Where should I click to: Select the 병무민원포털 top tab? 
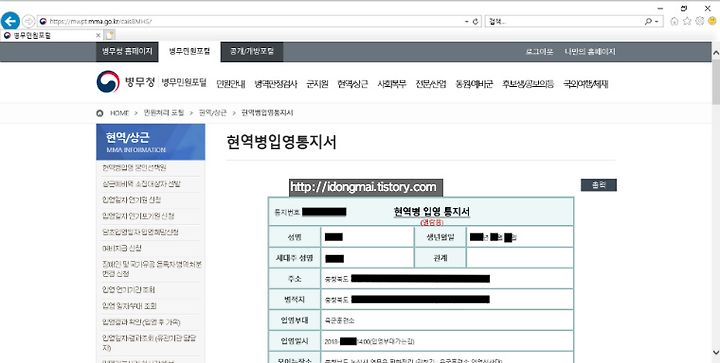pos(189,51)
